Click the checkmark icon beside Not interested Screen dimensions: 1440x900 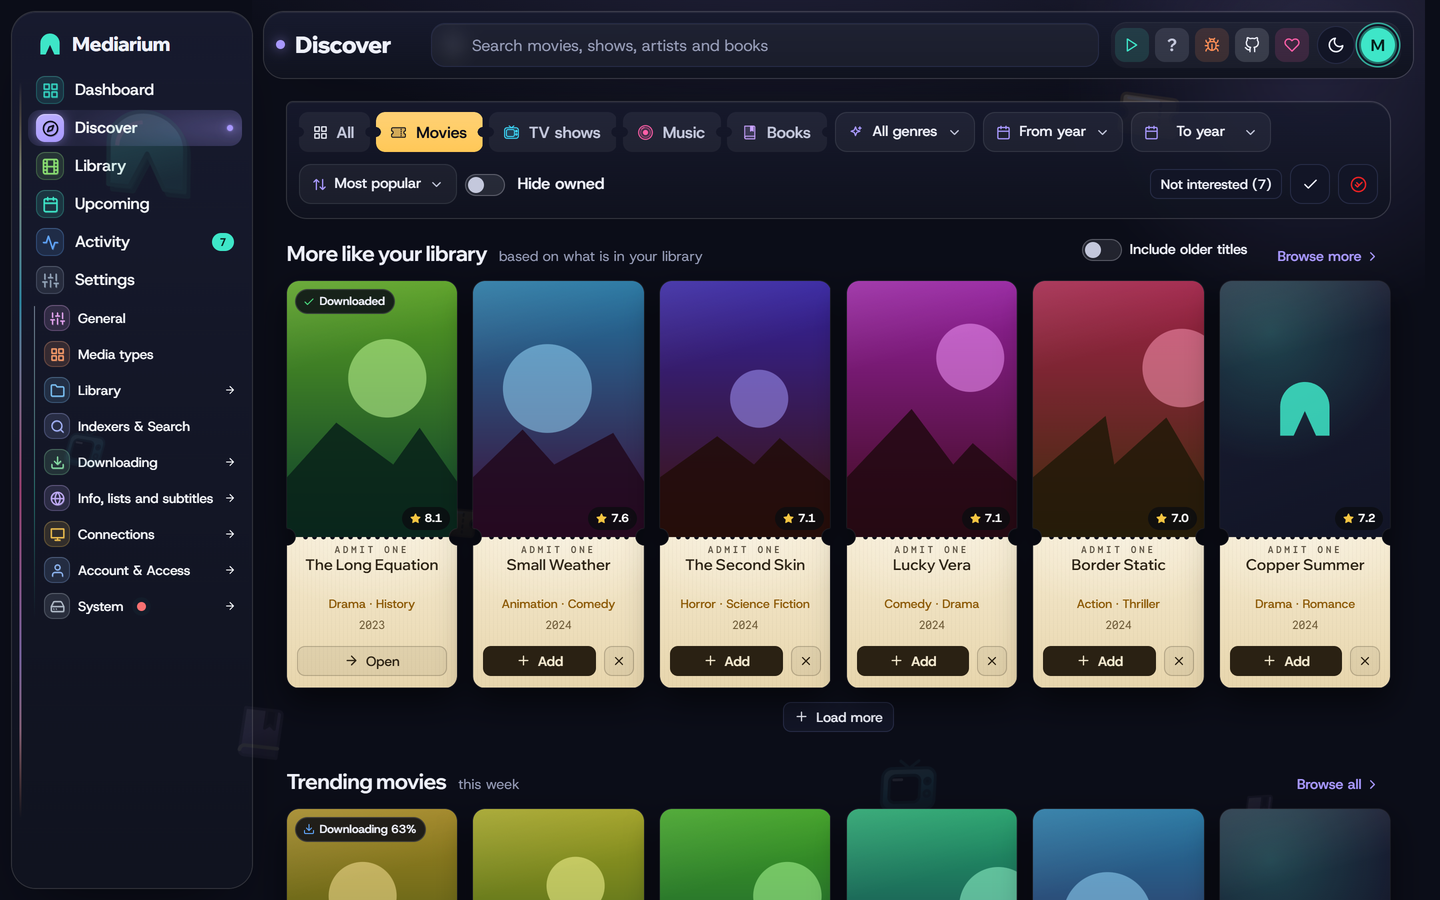coord(1310,184)
